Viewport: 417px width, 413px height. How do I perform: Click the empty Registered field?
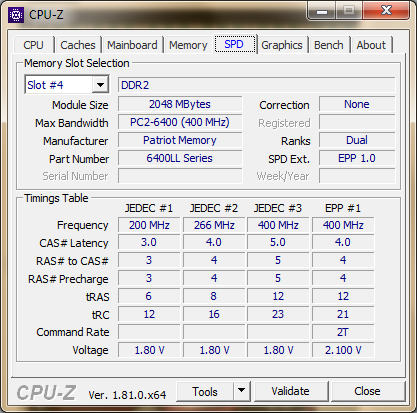click(357, 122)
